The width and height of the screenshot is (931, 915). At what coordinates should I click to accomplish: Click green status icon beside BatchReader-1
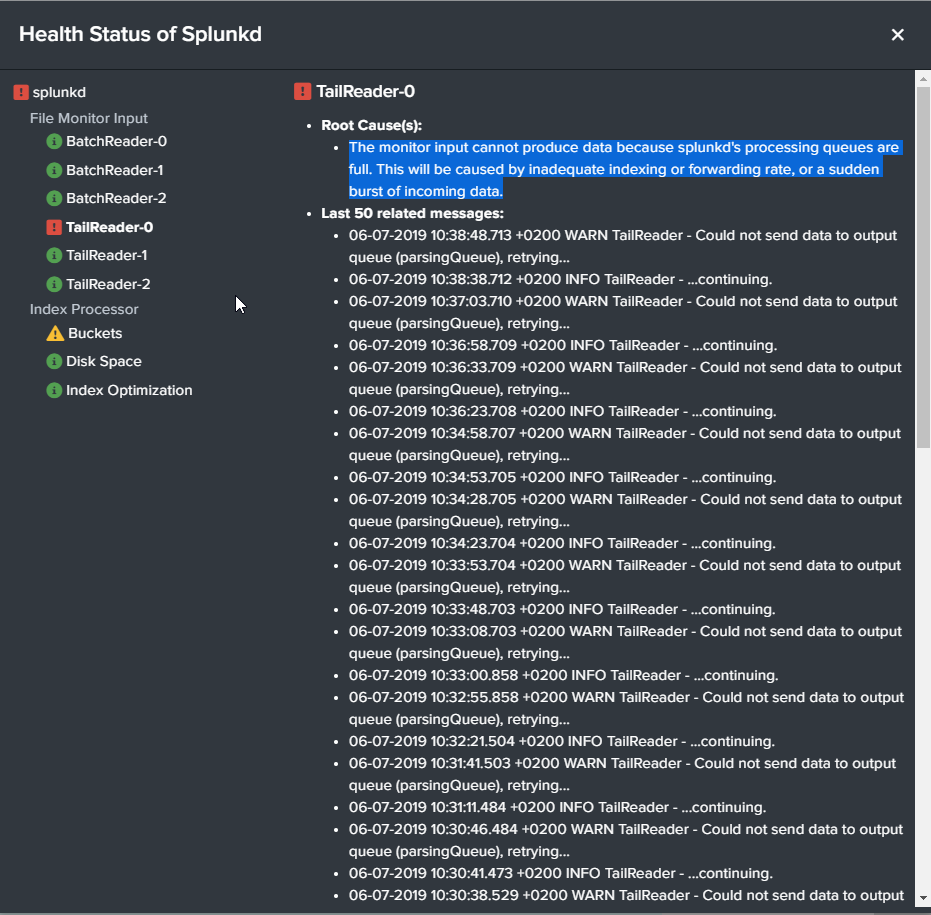click(x=54, y=170)
